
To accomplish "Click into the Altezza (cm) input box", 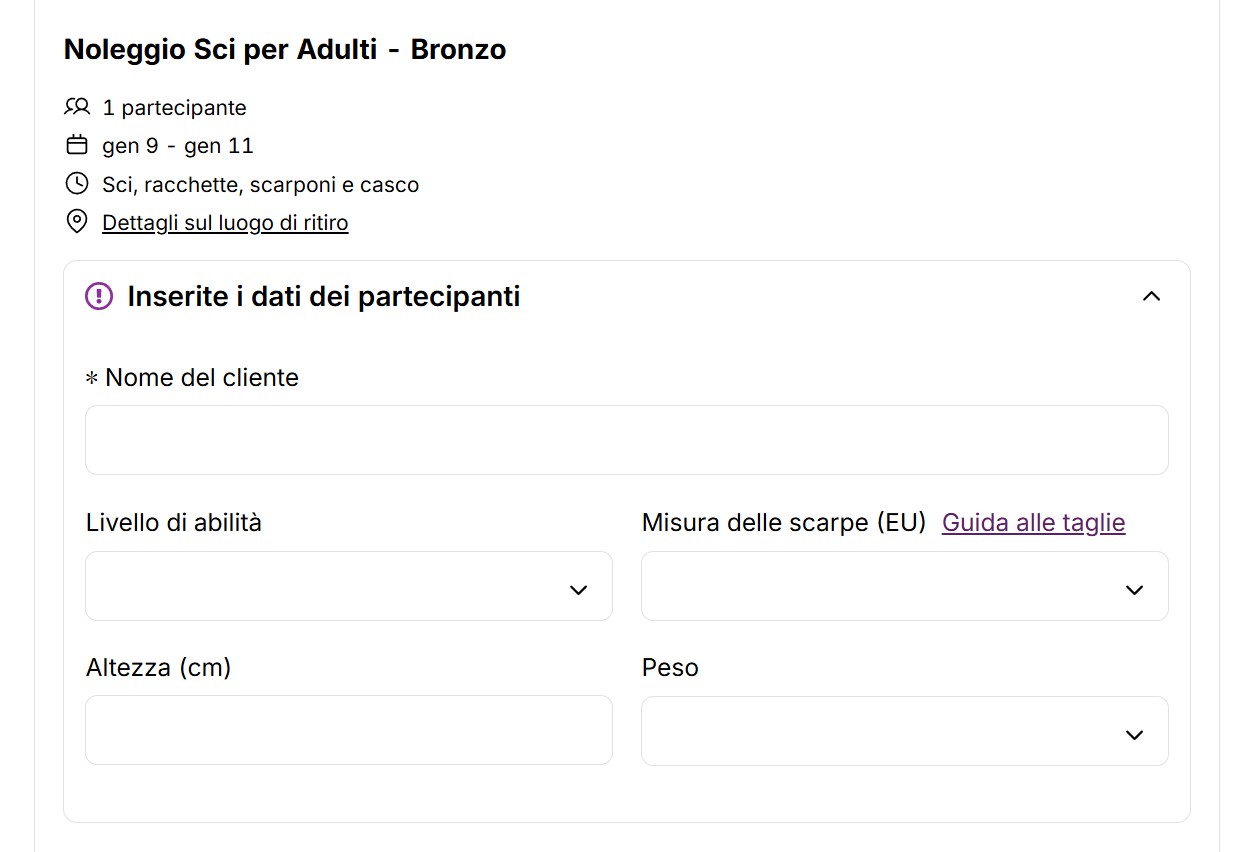I will coord(349,730).
